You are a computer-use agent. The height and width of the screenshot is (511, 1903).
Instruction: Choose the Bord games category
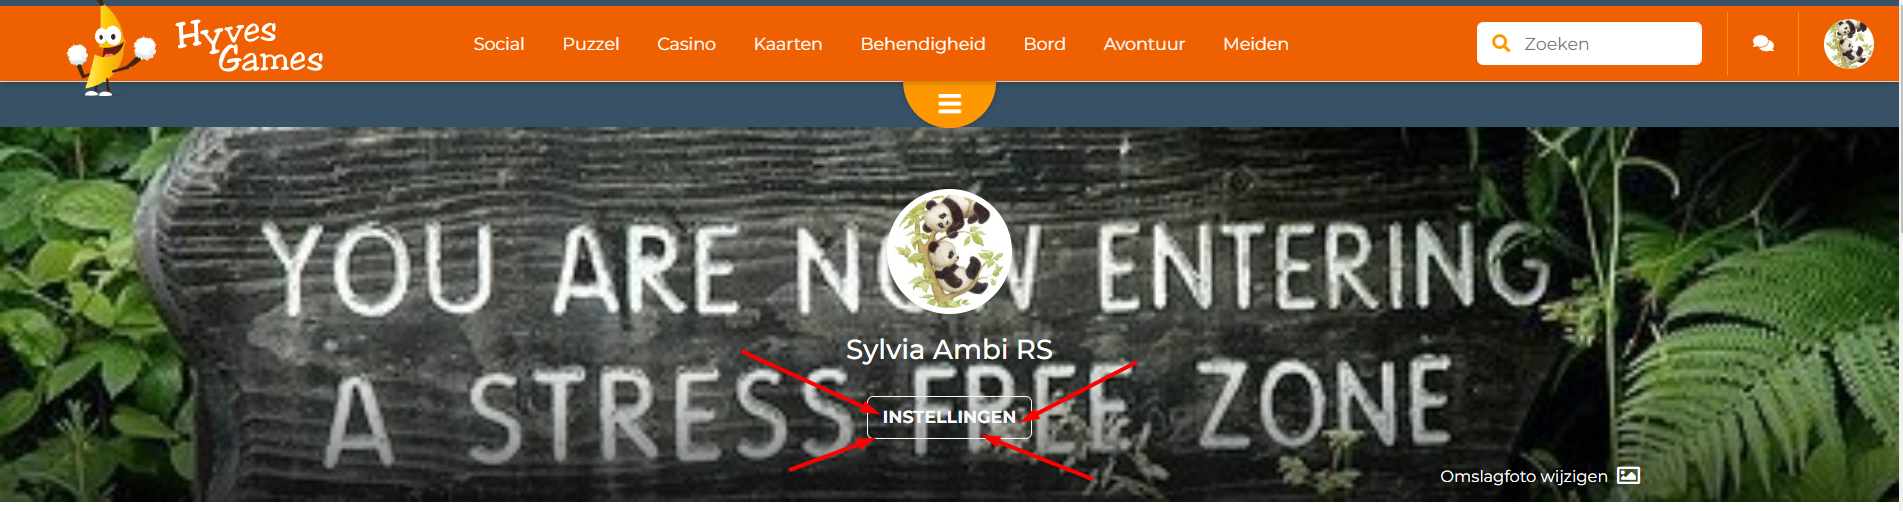pyautogui.click(x=1045, y=44)
